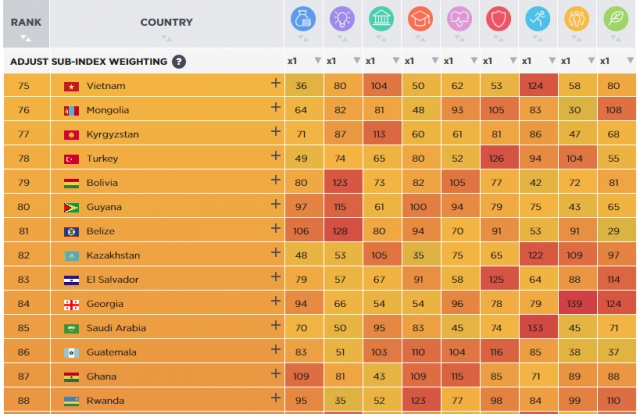Open the sub-index weighting help question mark
640x414 pixels.
tap(179, 61)
